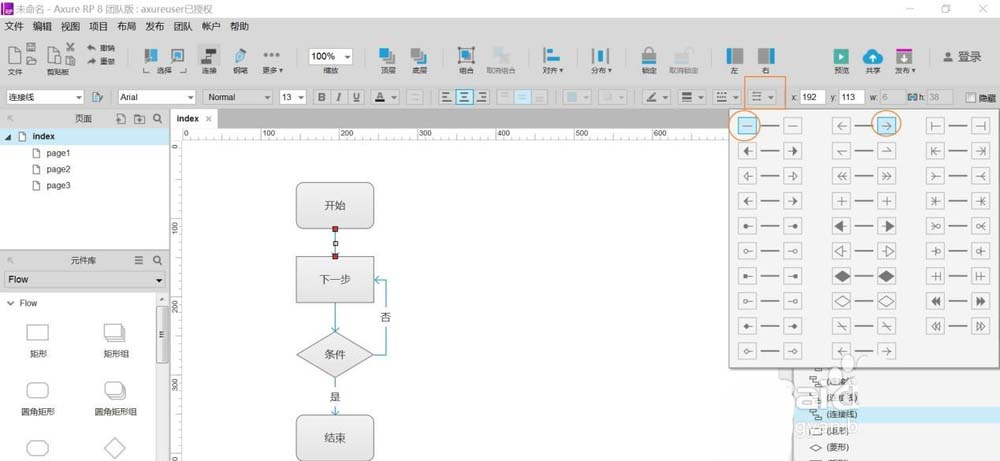
Task: Open the 对齐 align options
Action: (x=552, y=61)
